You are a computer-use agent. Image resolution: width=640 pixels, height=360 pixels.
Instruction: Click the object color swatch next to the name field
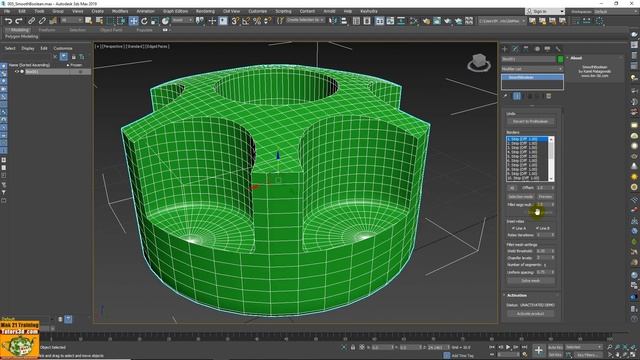tap(561, 59)
